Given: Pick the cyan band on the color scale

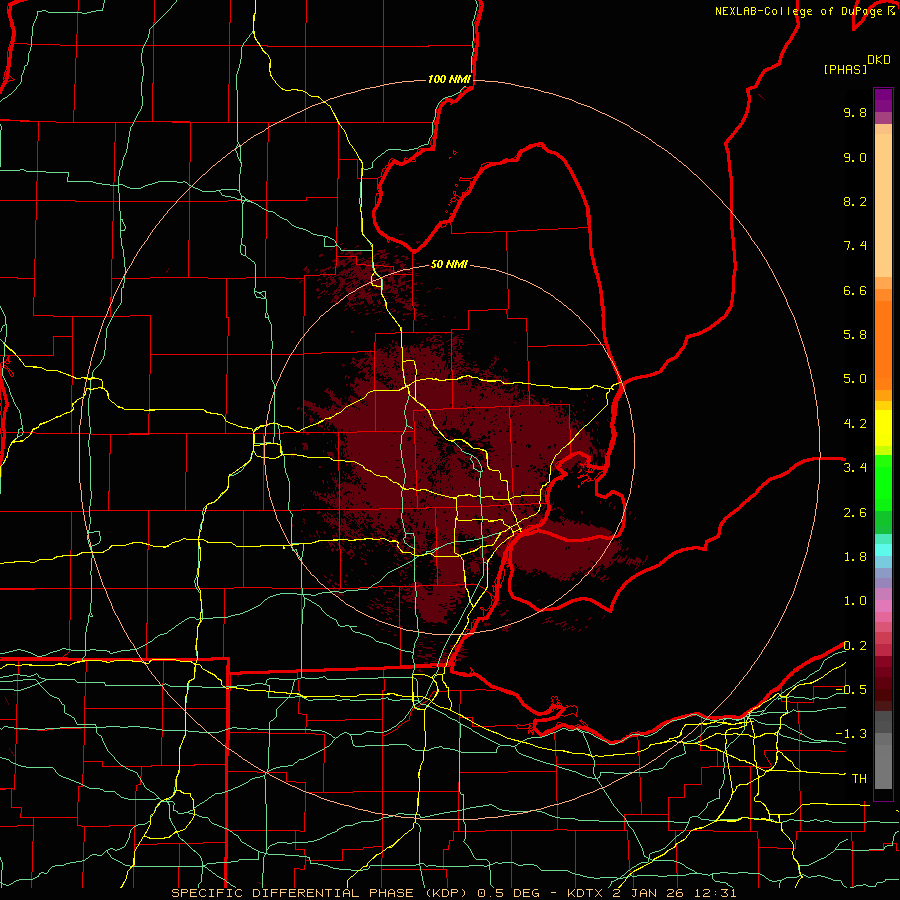Looking at the screenshot, I should [x=883, y=549].
